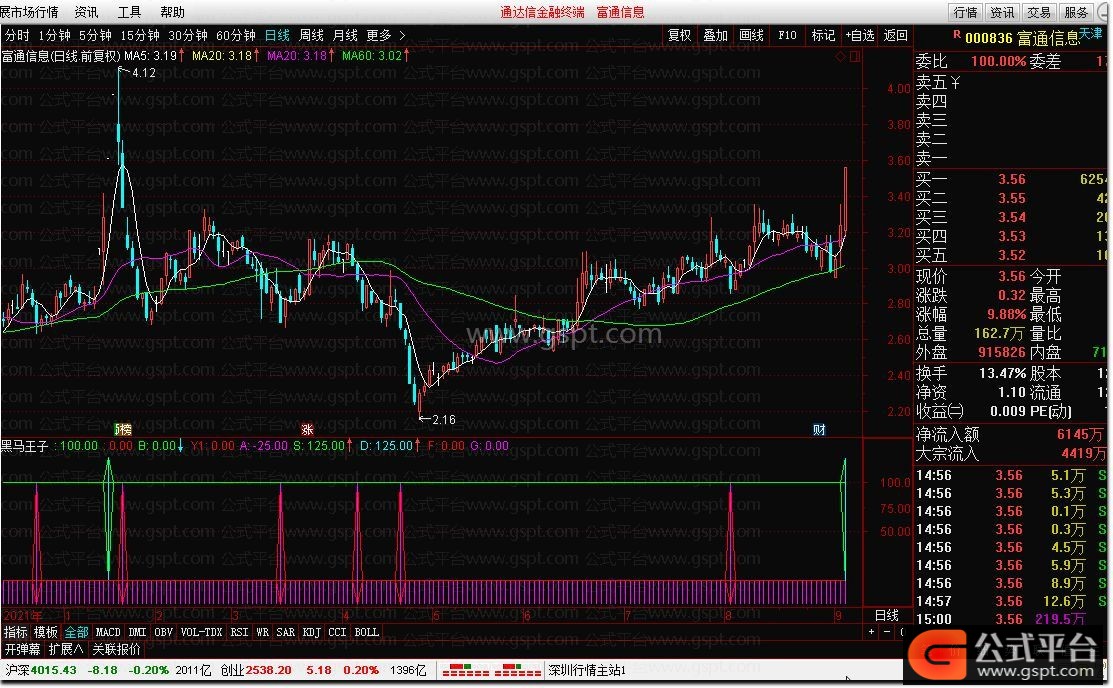
Task: Switch indicator to OBV
Action: [x=163, y=632]
